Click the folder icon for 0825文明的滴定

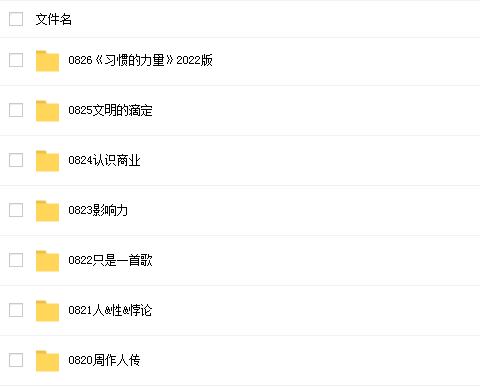47,111
